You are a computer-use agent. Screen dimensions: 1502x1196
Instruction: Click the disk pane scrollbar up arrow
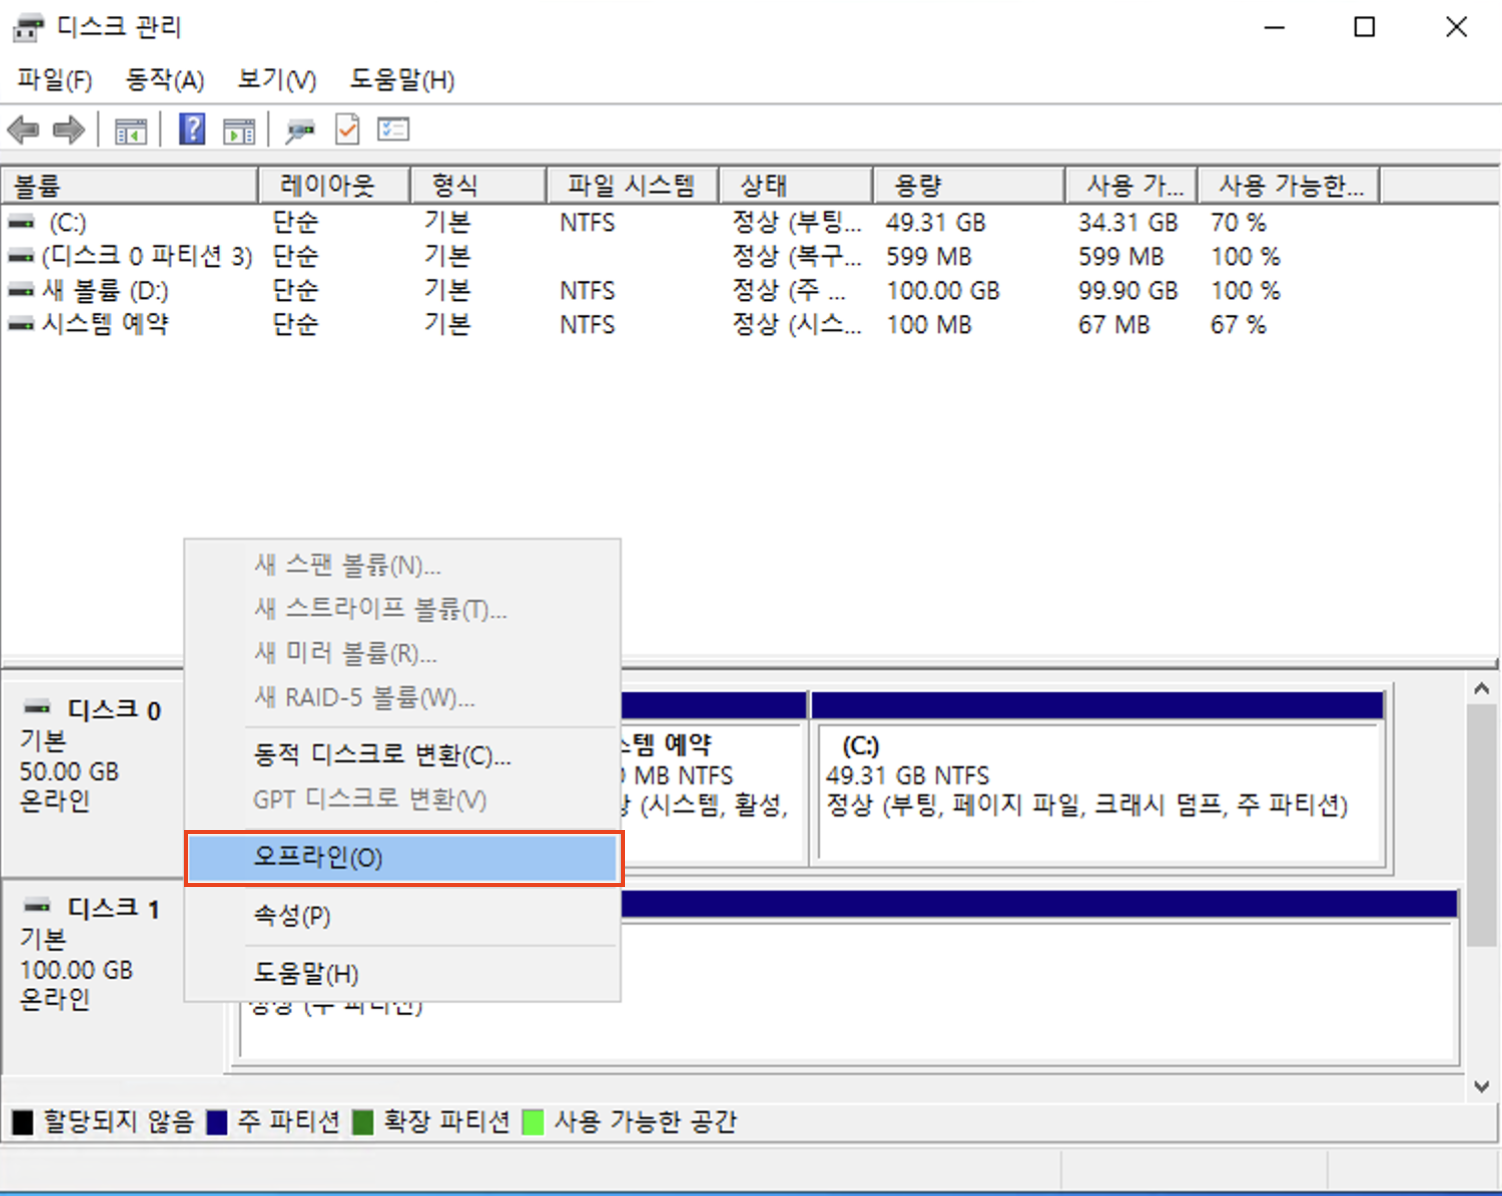pos(1482,689)
